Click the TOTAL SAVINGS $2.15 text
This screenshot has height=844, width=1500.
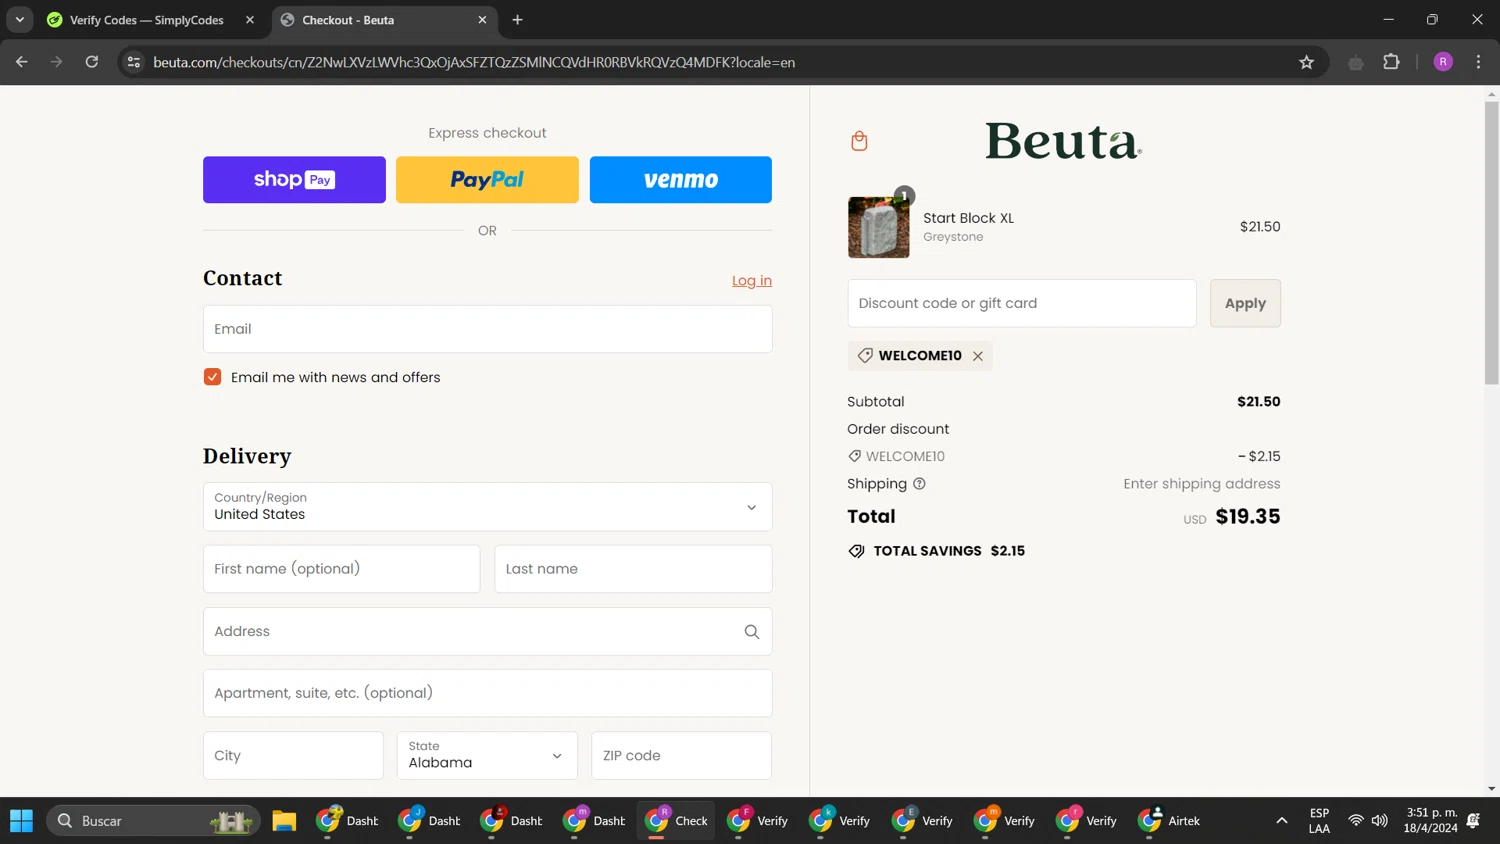point(949,551)
